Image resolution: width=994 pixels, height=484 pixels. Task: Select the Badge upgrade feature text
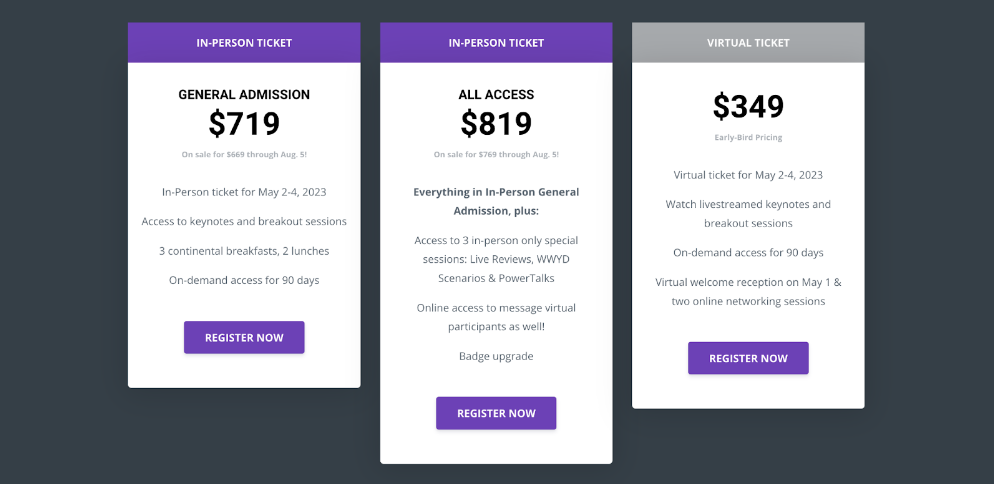(496, 356)
